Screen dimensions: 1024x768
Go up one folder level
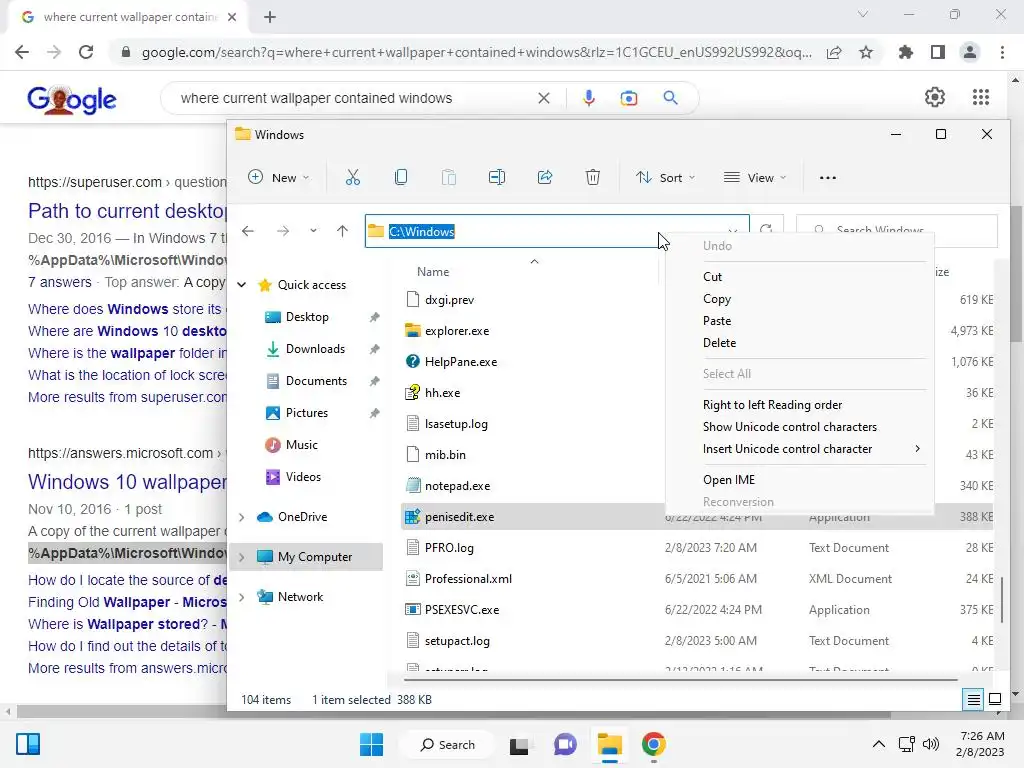click(x=342, y=231)
